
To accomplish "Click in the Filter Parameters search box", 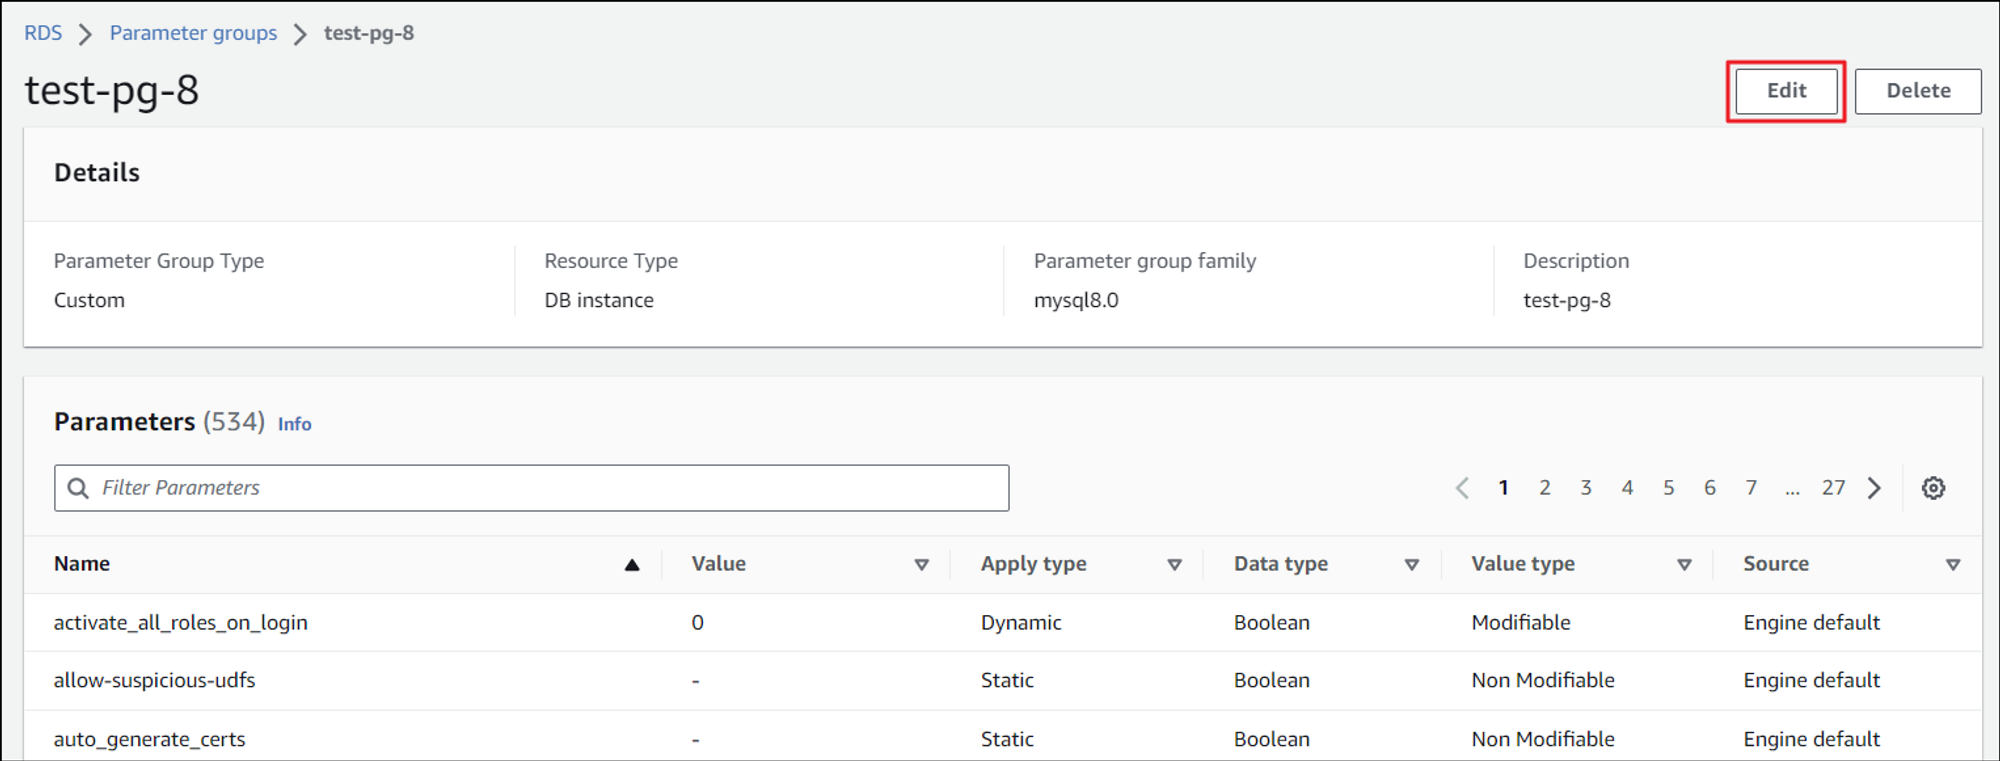I will point(550,488).
